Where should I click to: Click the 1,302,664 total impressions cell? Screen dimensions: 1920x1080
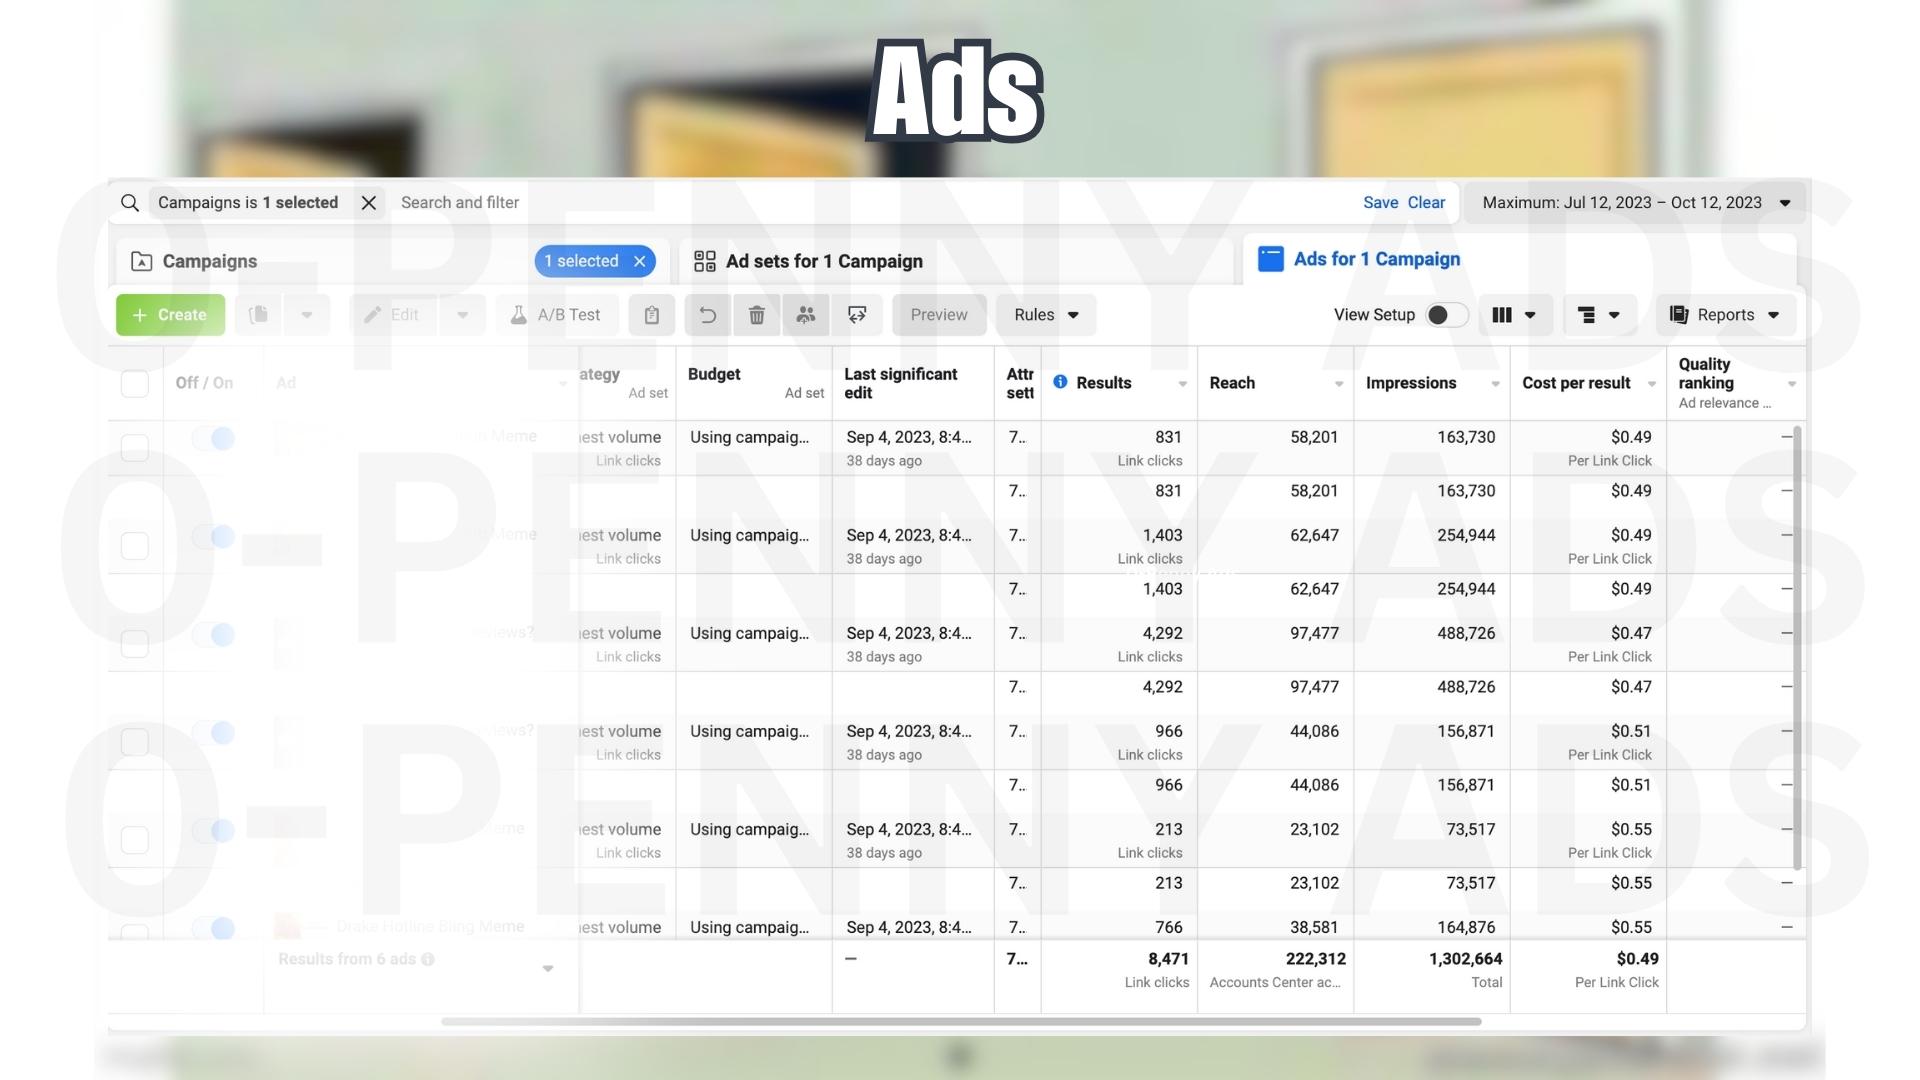click(1432, 970)
